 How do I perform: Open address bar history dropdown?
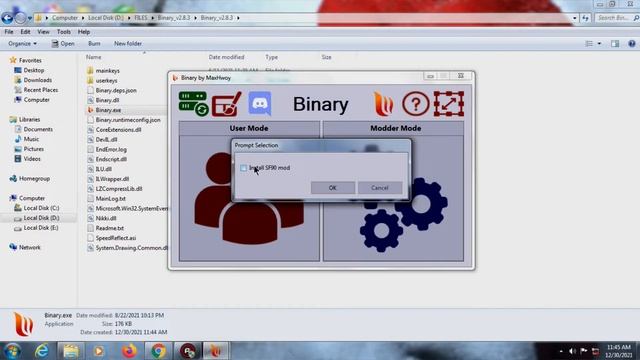(x=575, y=18)
